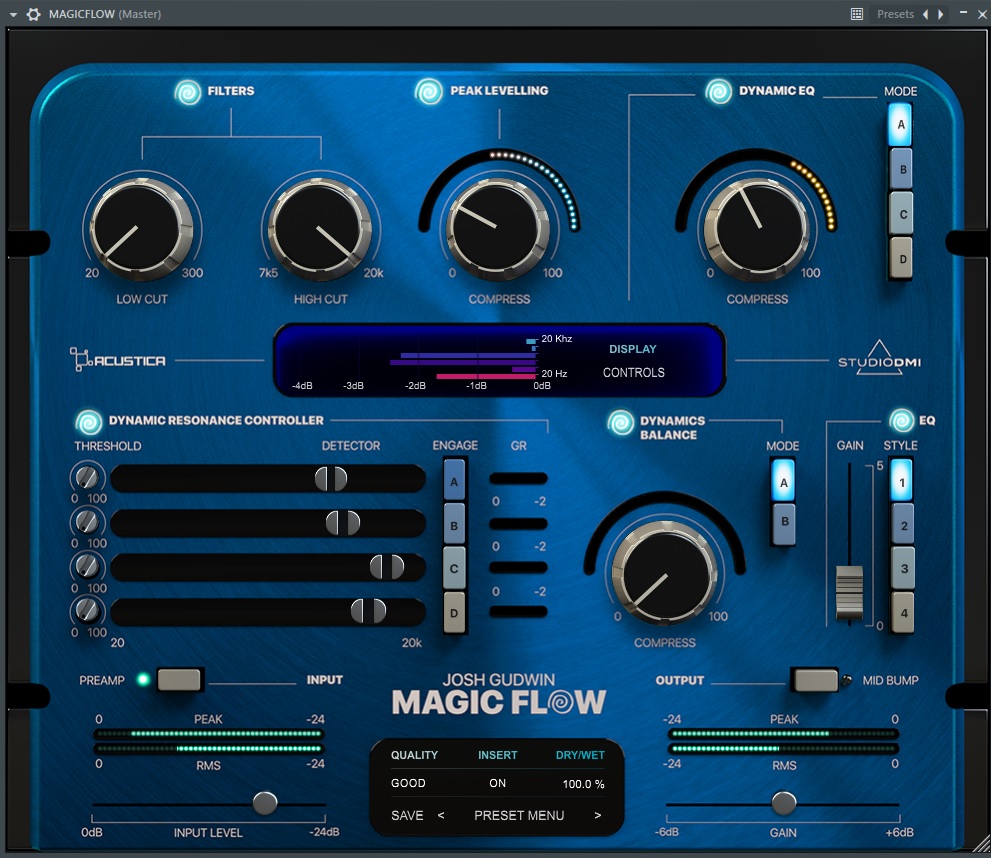Click the High Cut filter knob
The image size is (991, 858).
click(x=320, y=229)
